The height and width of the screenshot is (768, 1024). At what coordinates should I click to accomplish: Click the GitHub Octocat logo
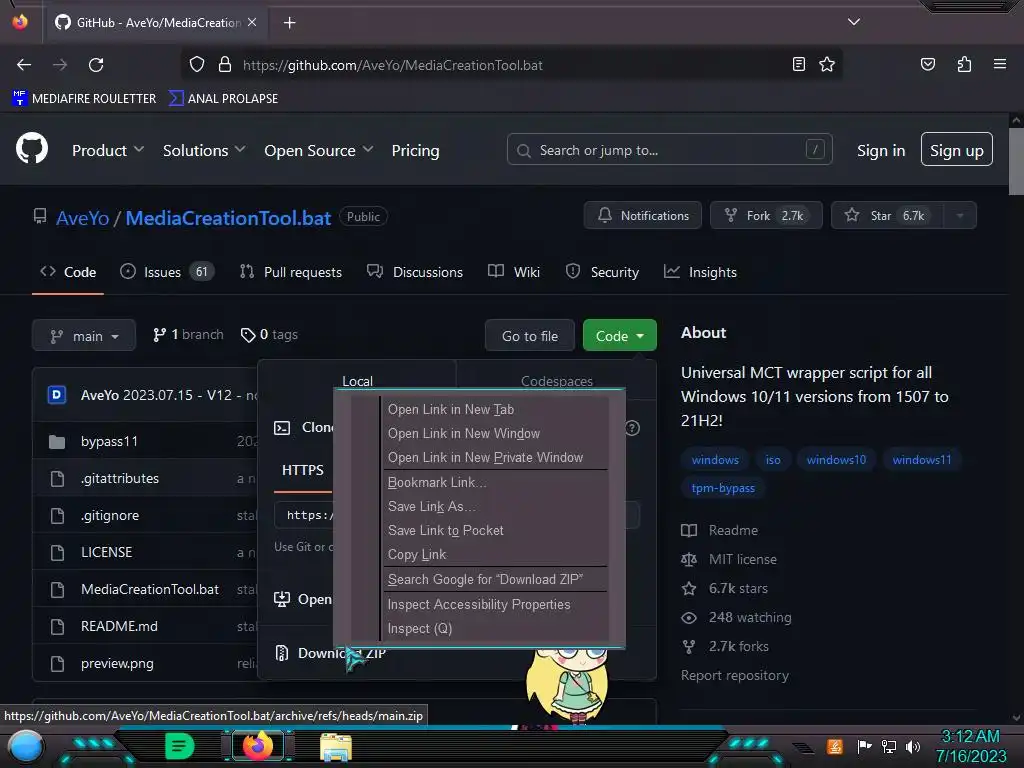tap(32, 148)
